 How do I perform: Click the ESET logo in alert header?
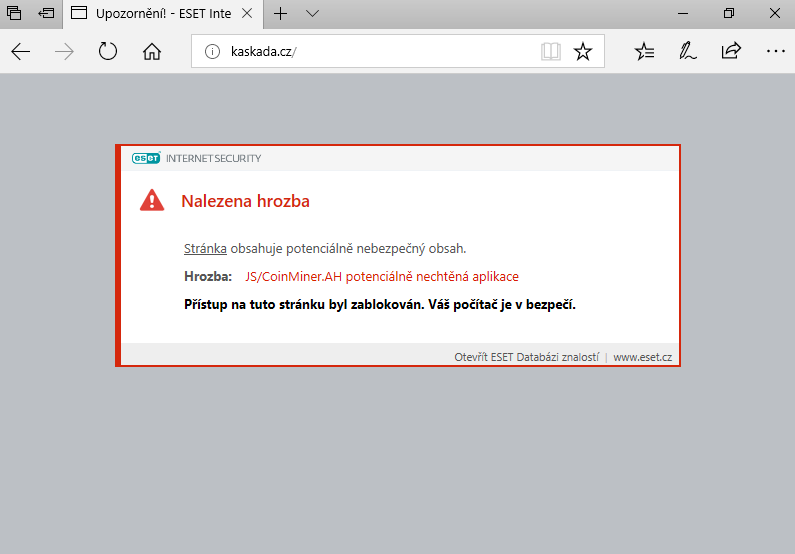coord(146,158)
